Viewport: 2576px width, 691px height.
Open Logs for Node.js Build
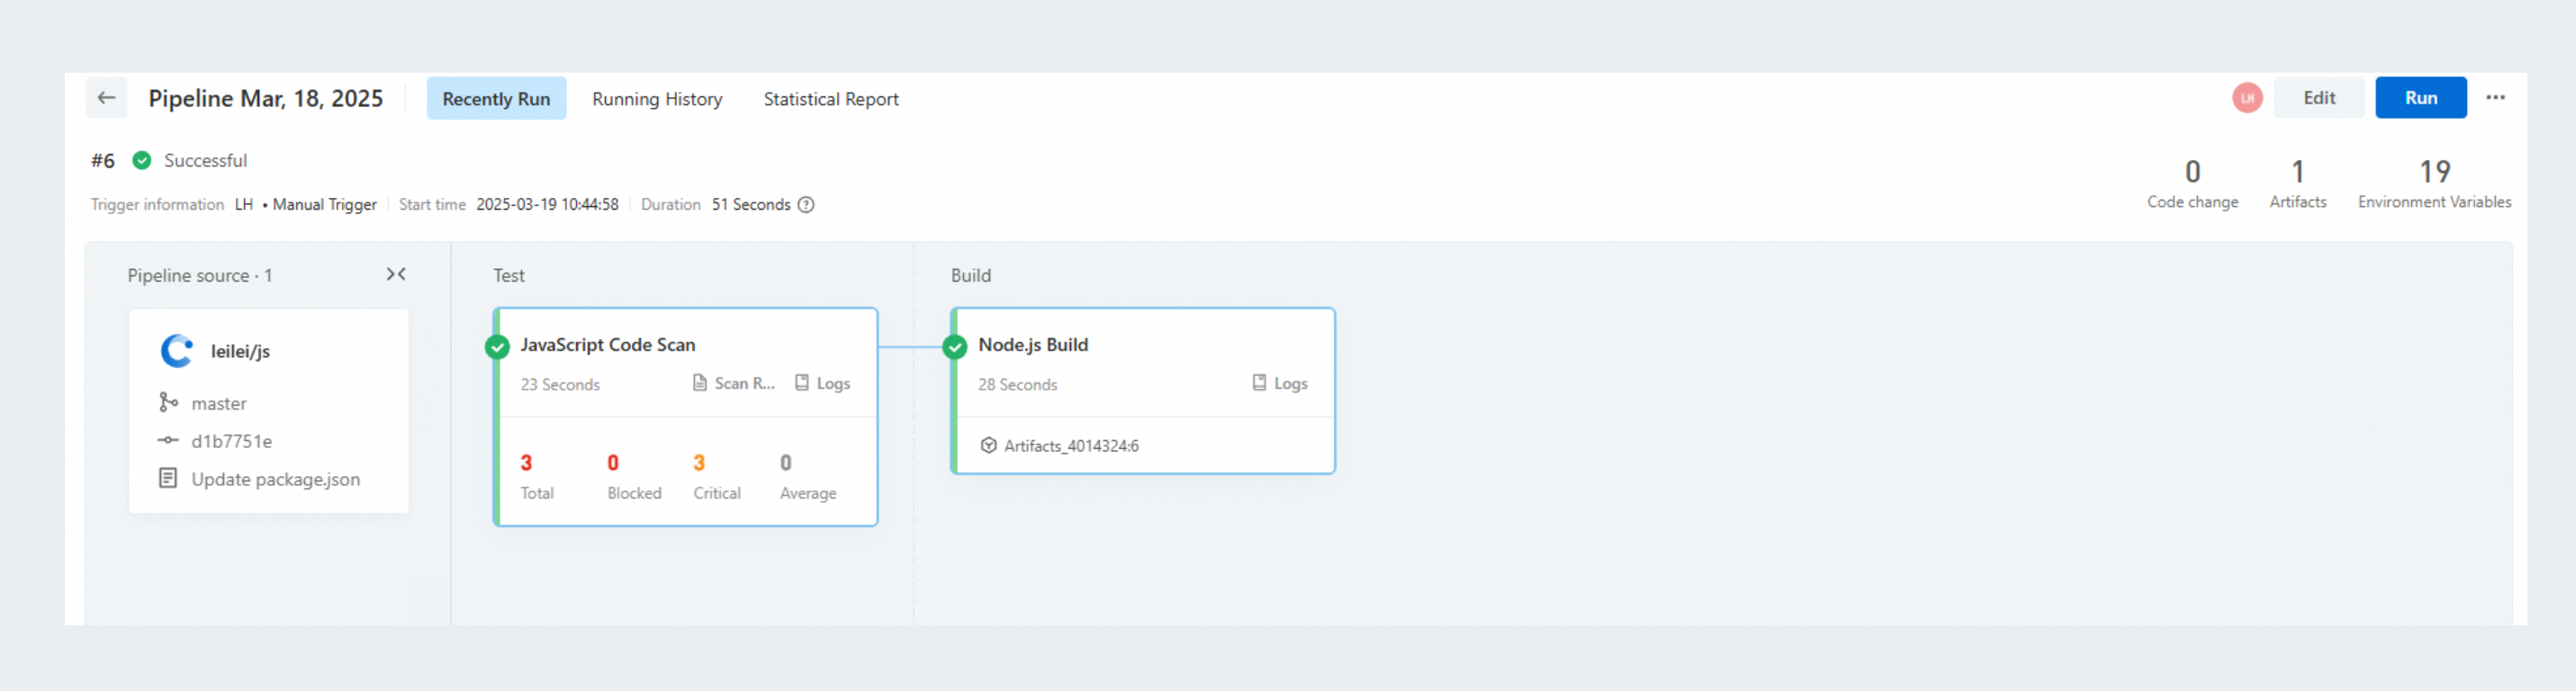pyautogui.click(x=1280, y=383)
